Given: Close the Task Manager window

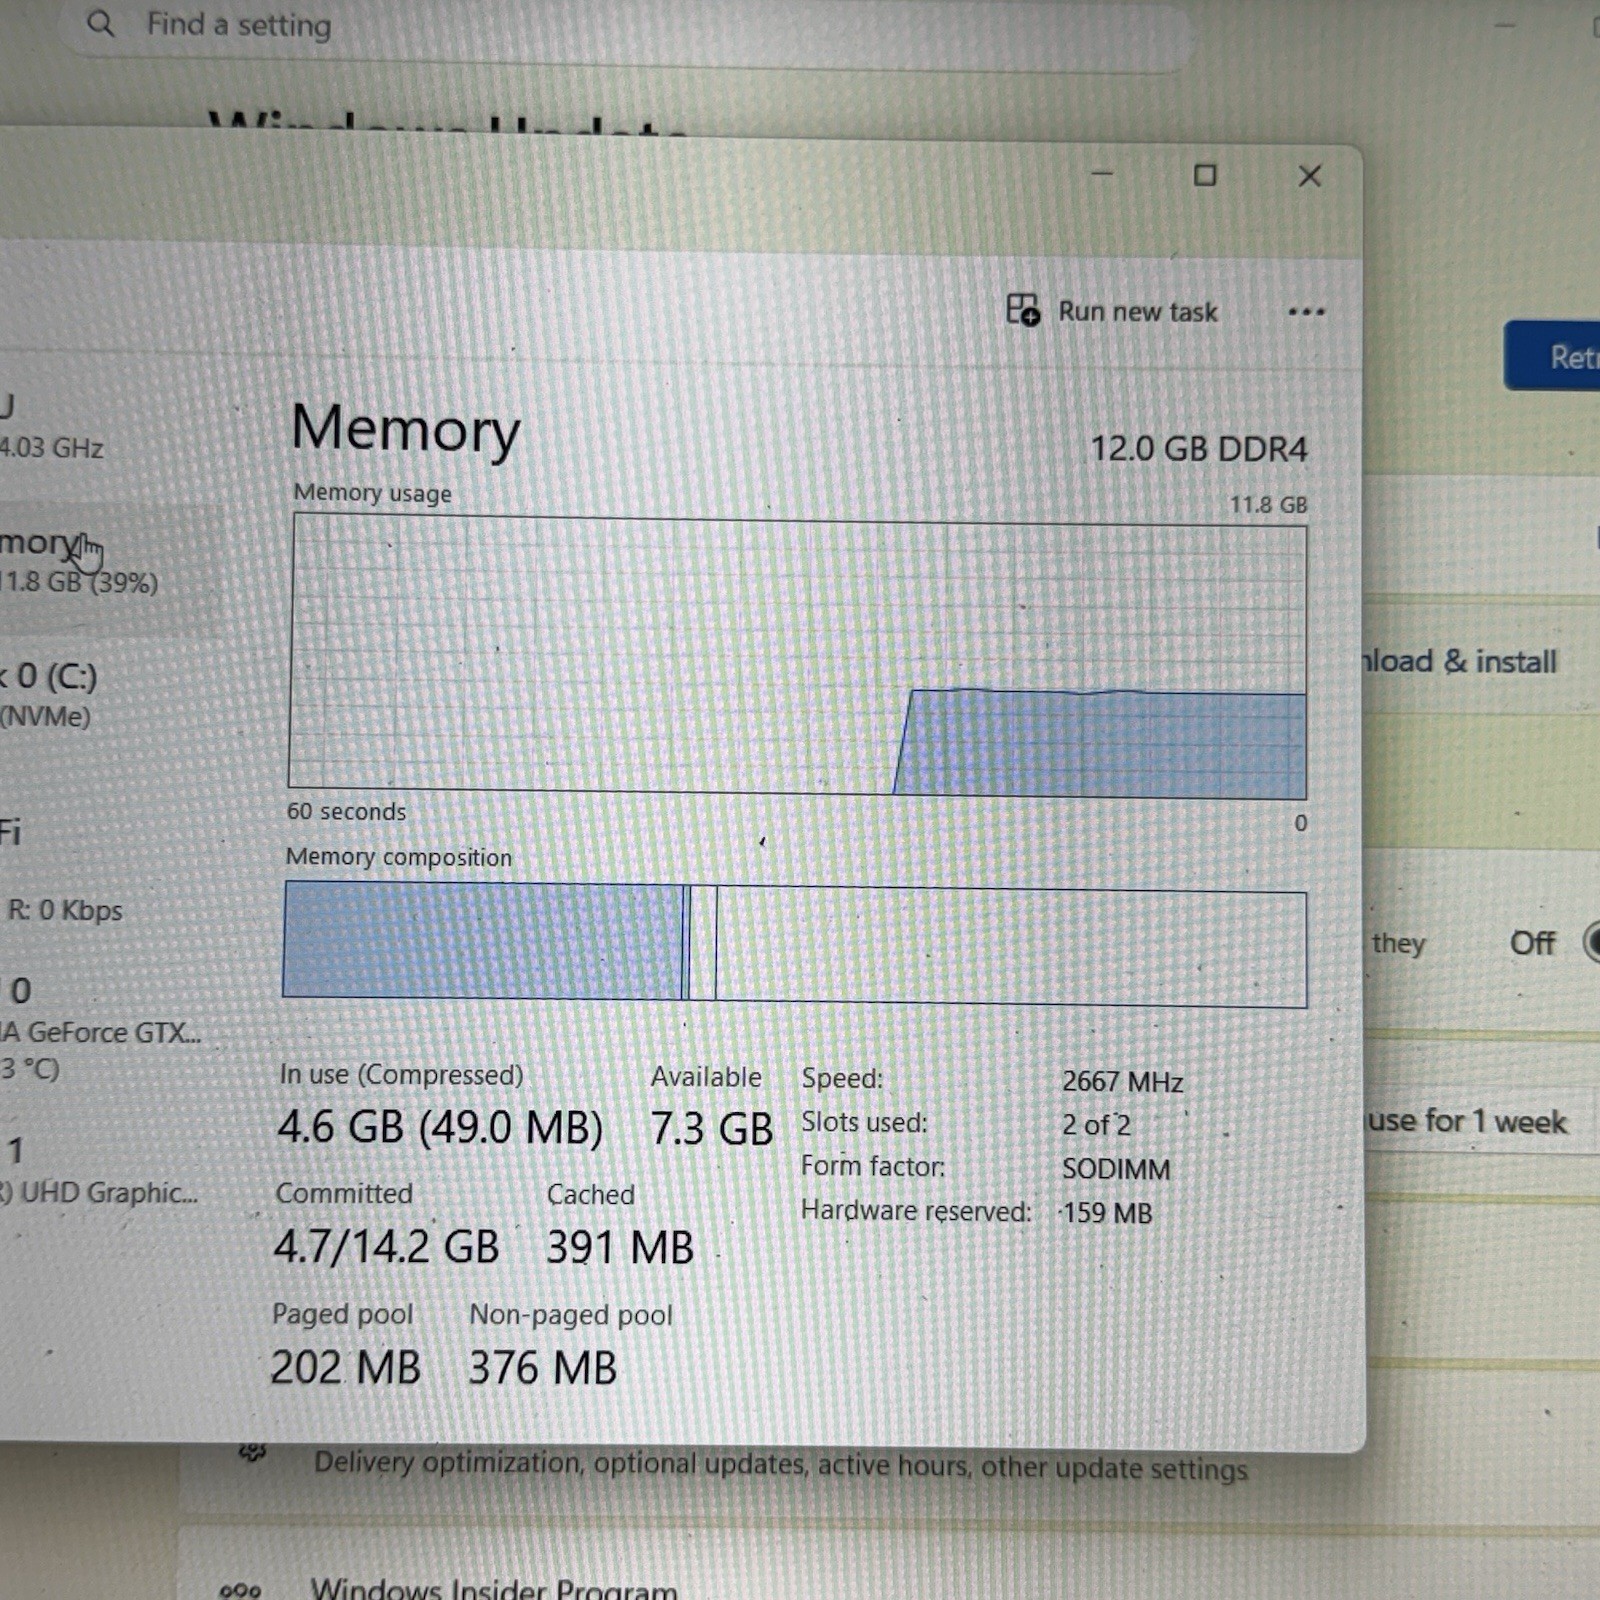Looking at the screenshot, I should click(1310, 177).
